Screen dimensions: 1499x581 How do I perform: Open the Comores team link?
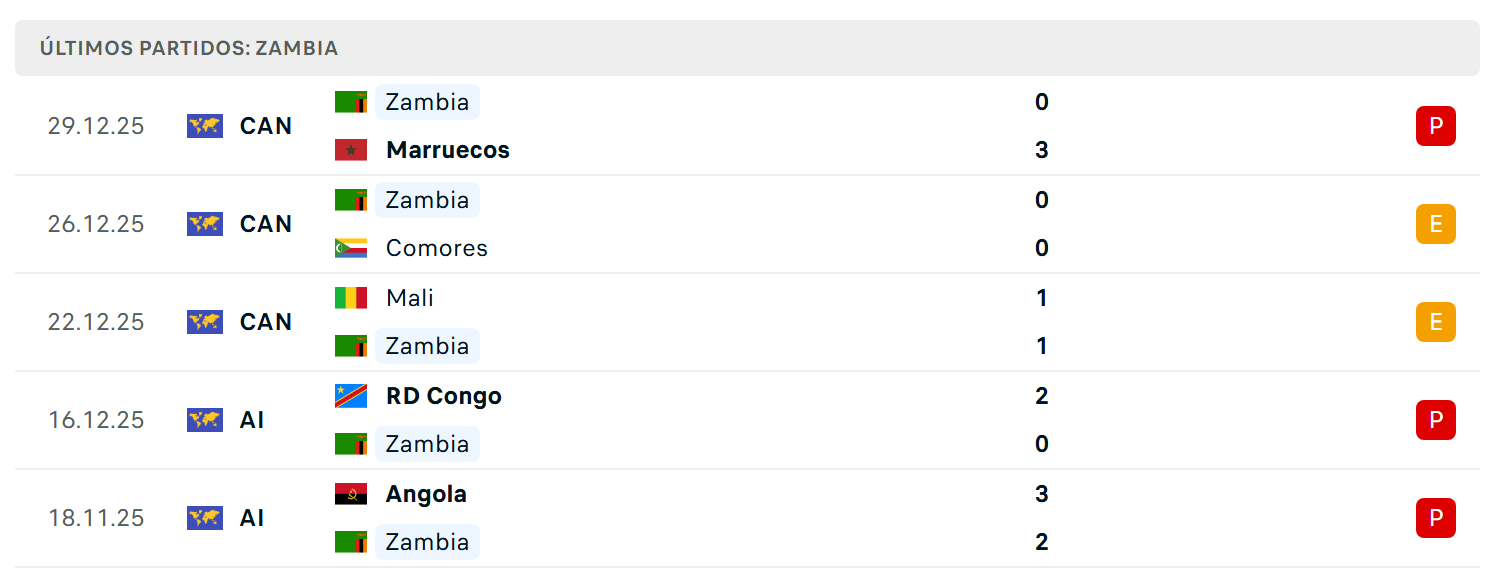pos(437,248)
